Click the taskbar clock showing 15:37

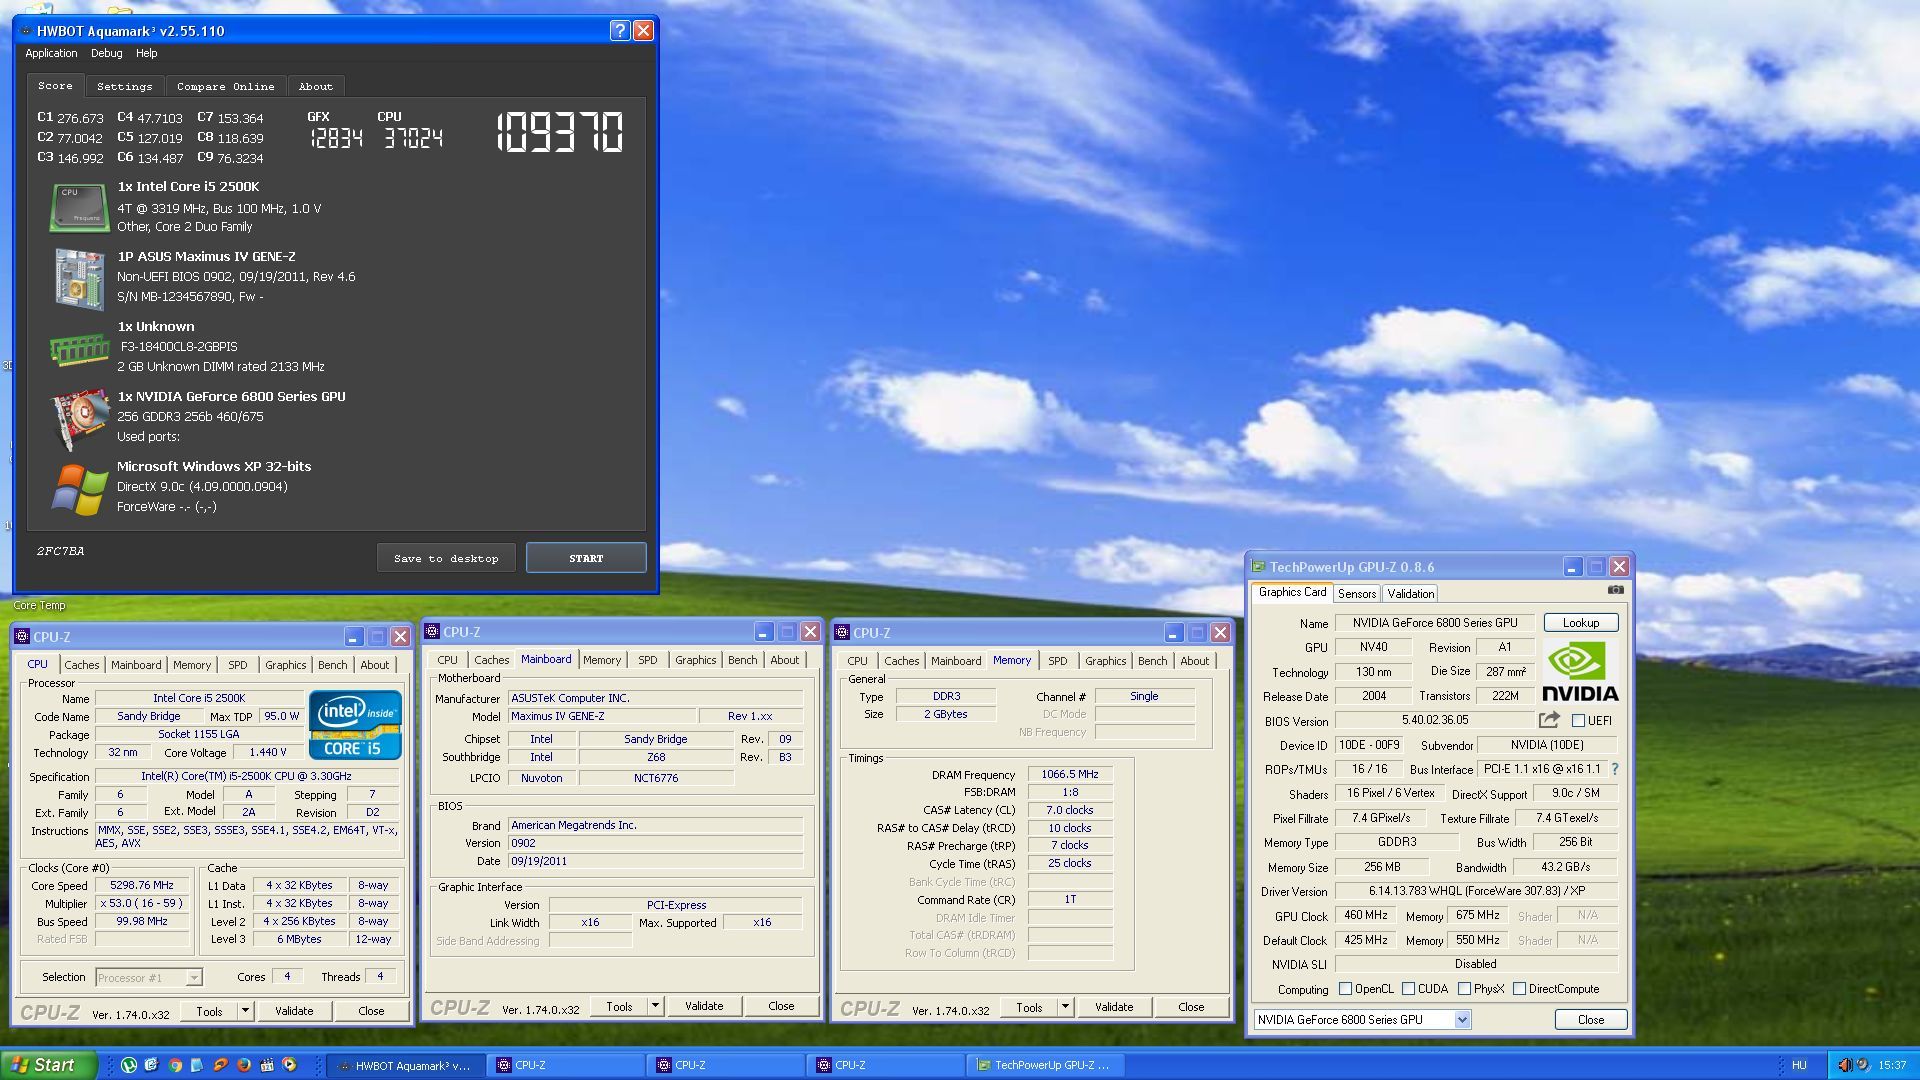tap(1892, 1065)
